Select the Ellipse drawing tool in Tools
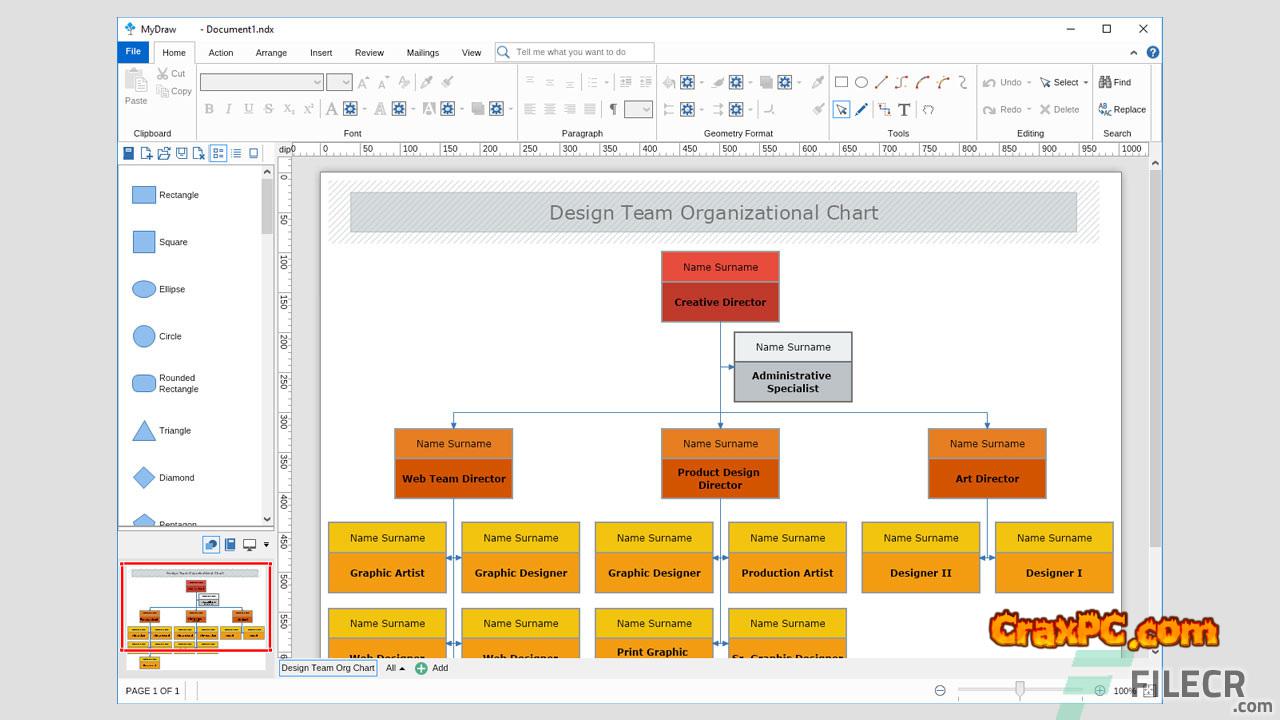Screen dimensions: 1280x720 tap(861, 82)
